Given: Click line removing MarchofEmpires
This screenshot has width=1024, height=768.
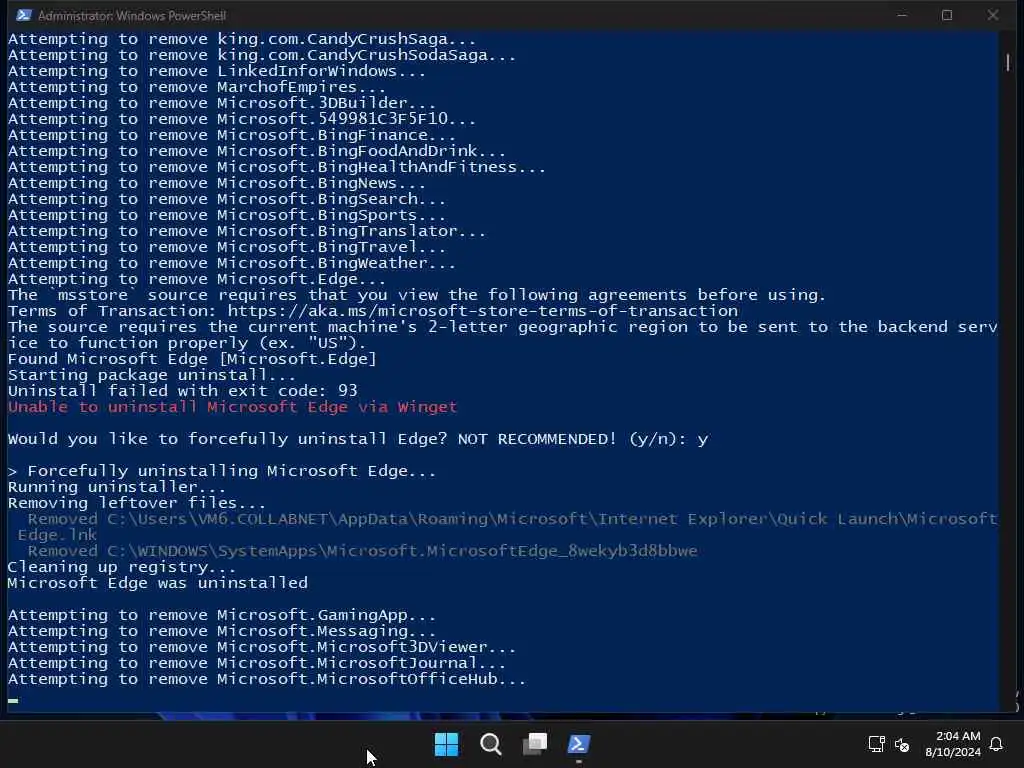Looking at the screenshot, I should tap(197, 87).
